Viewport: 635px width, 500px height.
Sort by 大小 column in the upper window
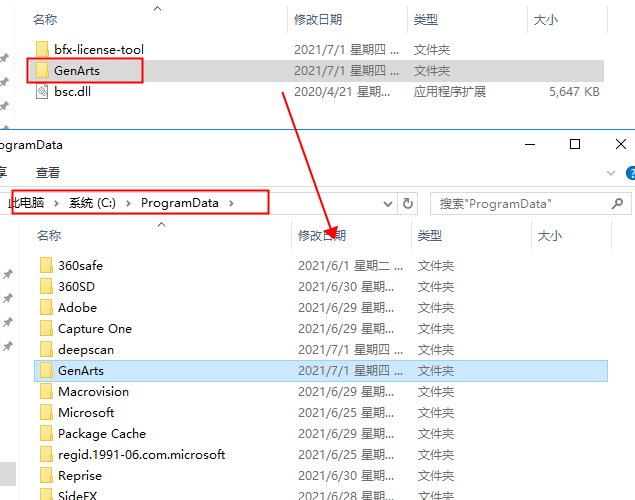pyautogui.click(x=546, y=19)
